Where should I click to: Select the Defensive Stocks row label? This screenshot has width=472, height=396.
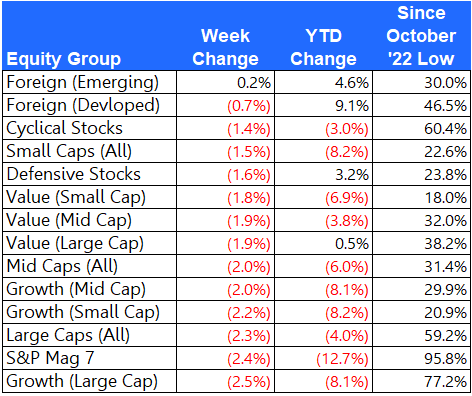74,174
